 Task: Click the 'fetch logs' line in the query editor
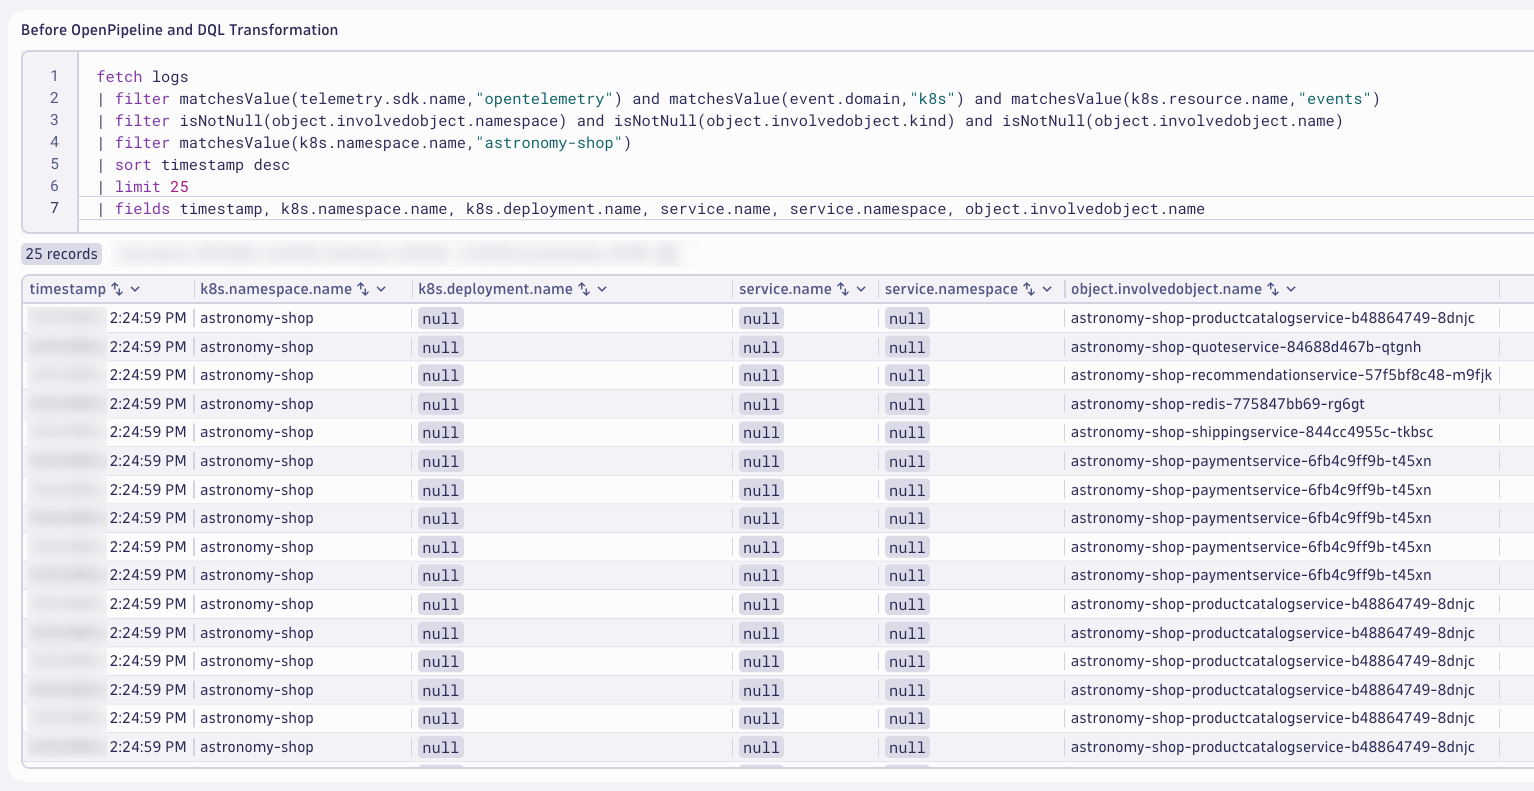click(142, 77)
